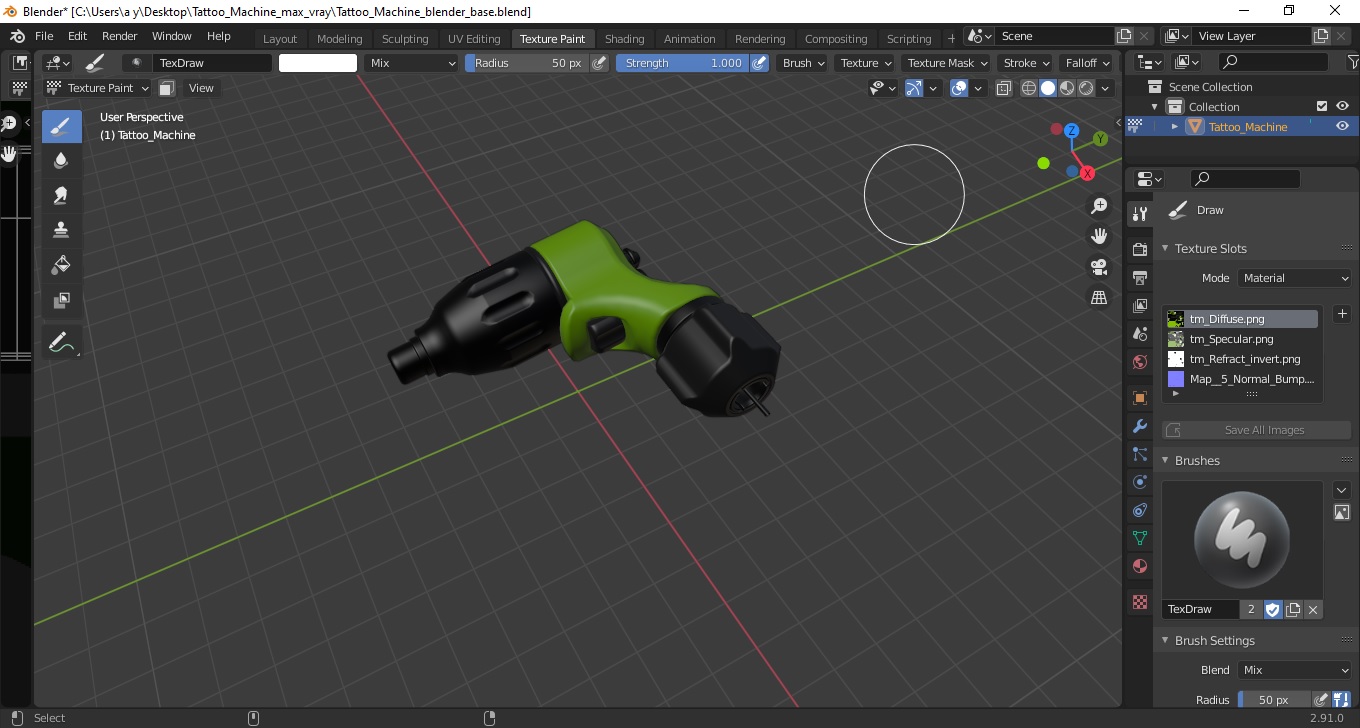The image size is (1360, 728).
Task: Open the Texture properties tab
Action: pos(1139,602)
